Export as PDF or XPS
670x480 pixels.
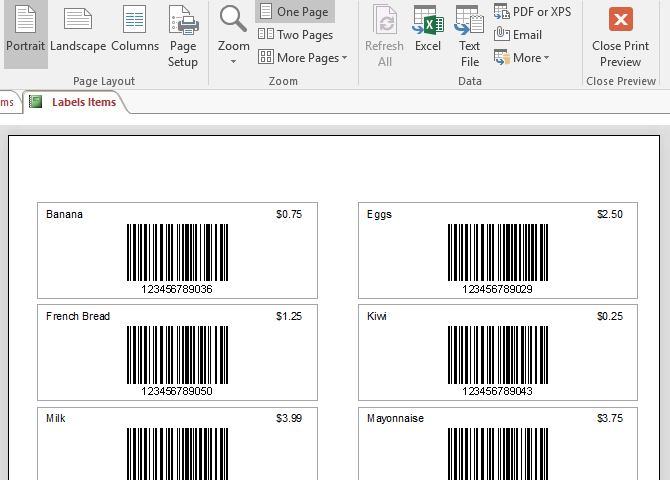[532, 12]
